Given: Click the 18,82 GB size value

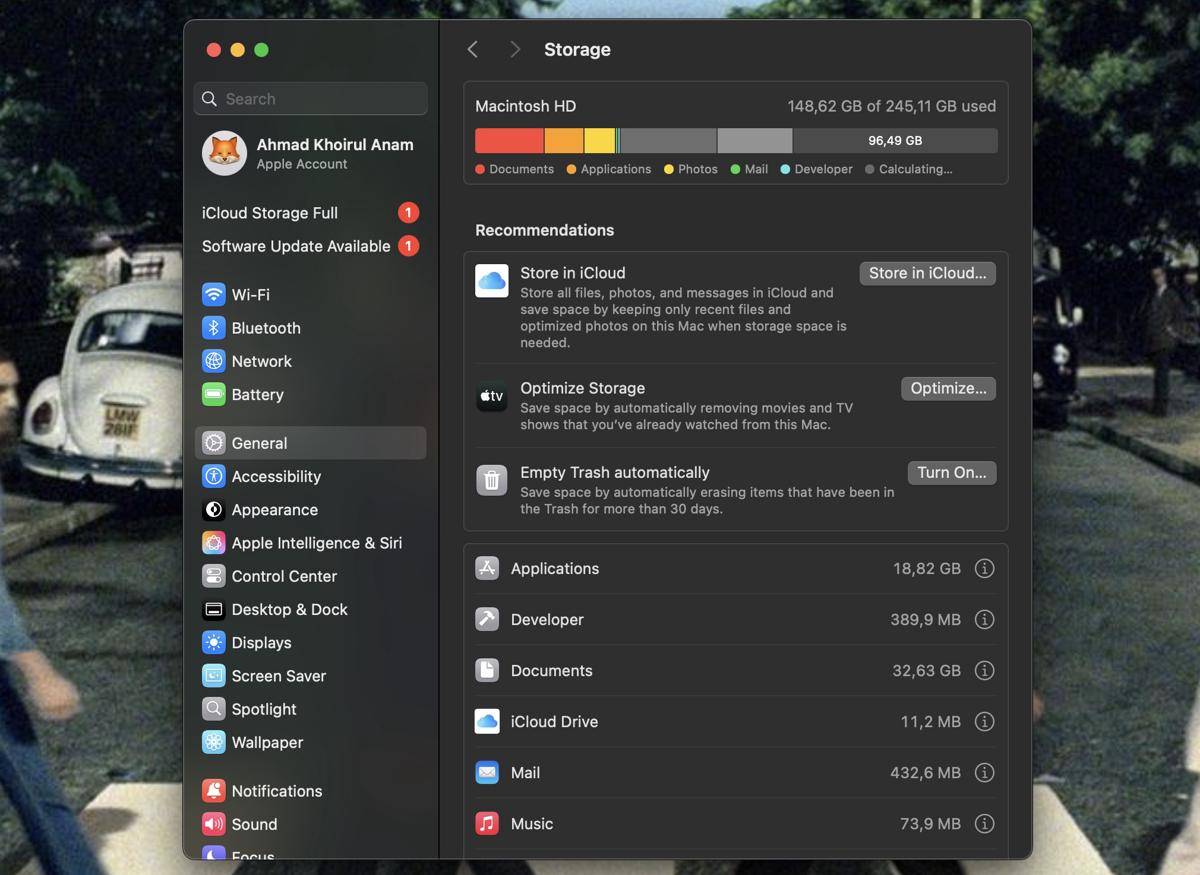Looking at the screenshot, I should coord(927,568).
